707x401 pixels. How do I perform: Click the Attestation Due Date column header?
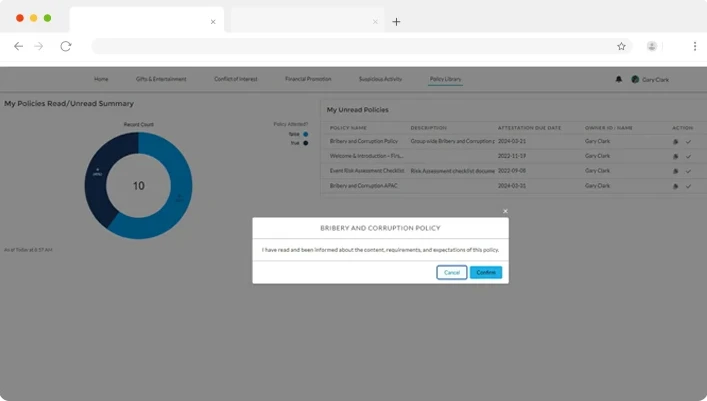[x=529, y=128]
